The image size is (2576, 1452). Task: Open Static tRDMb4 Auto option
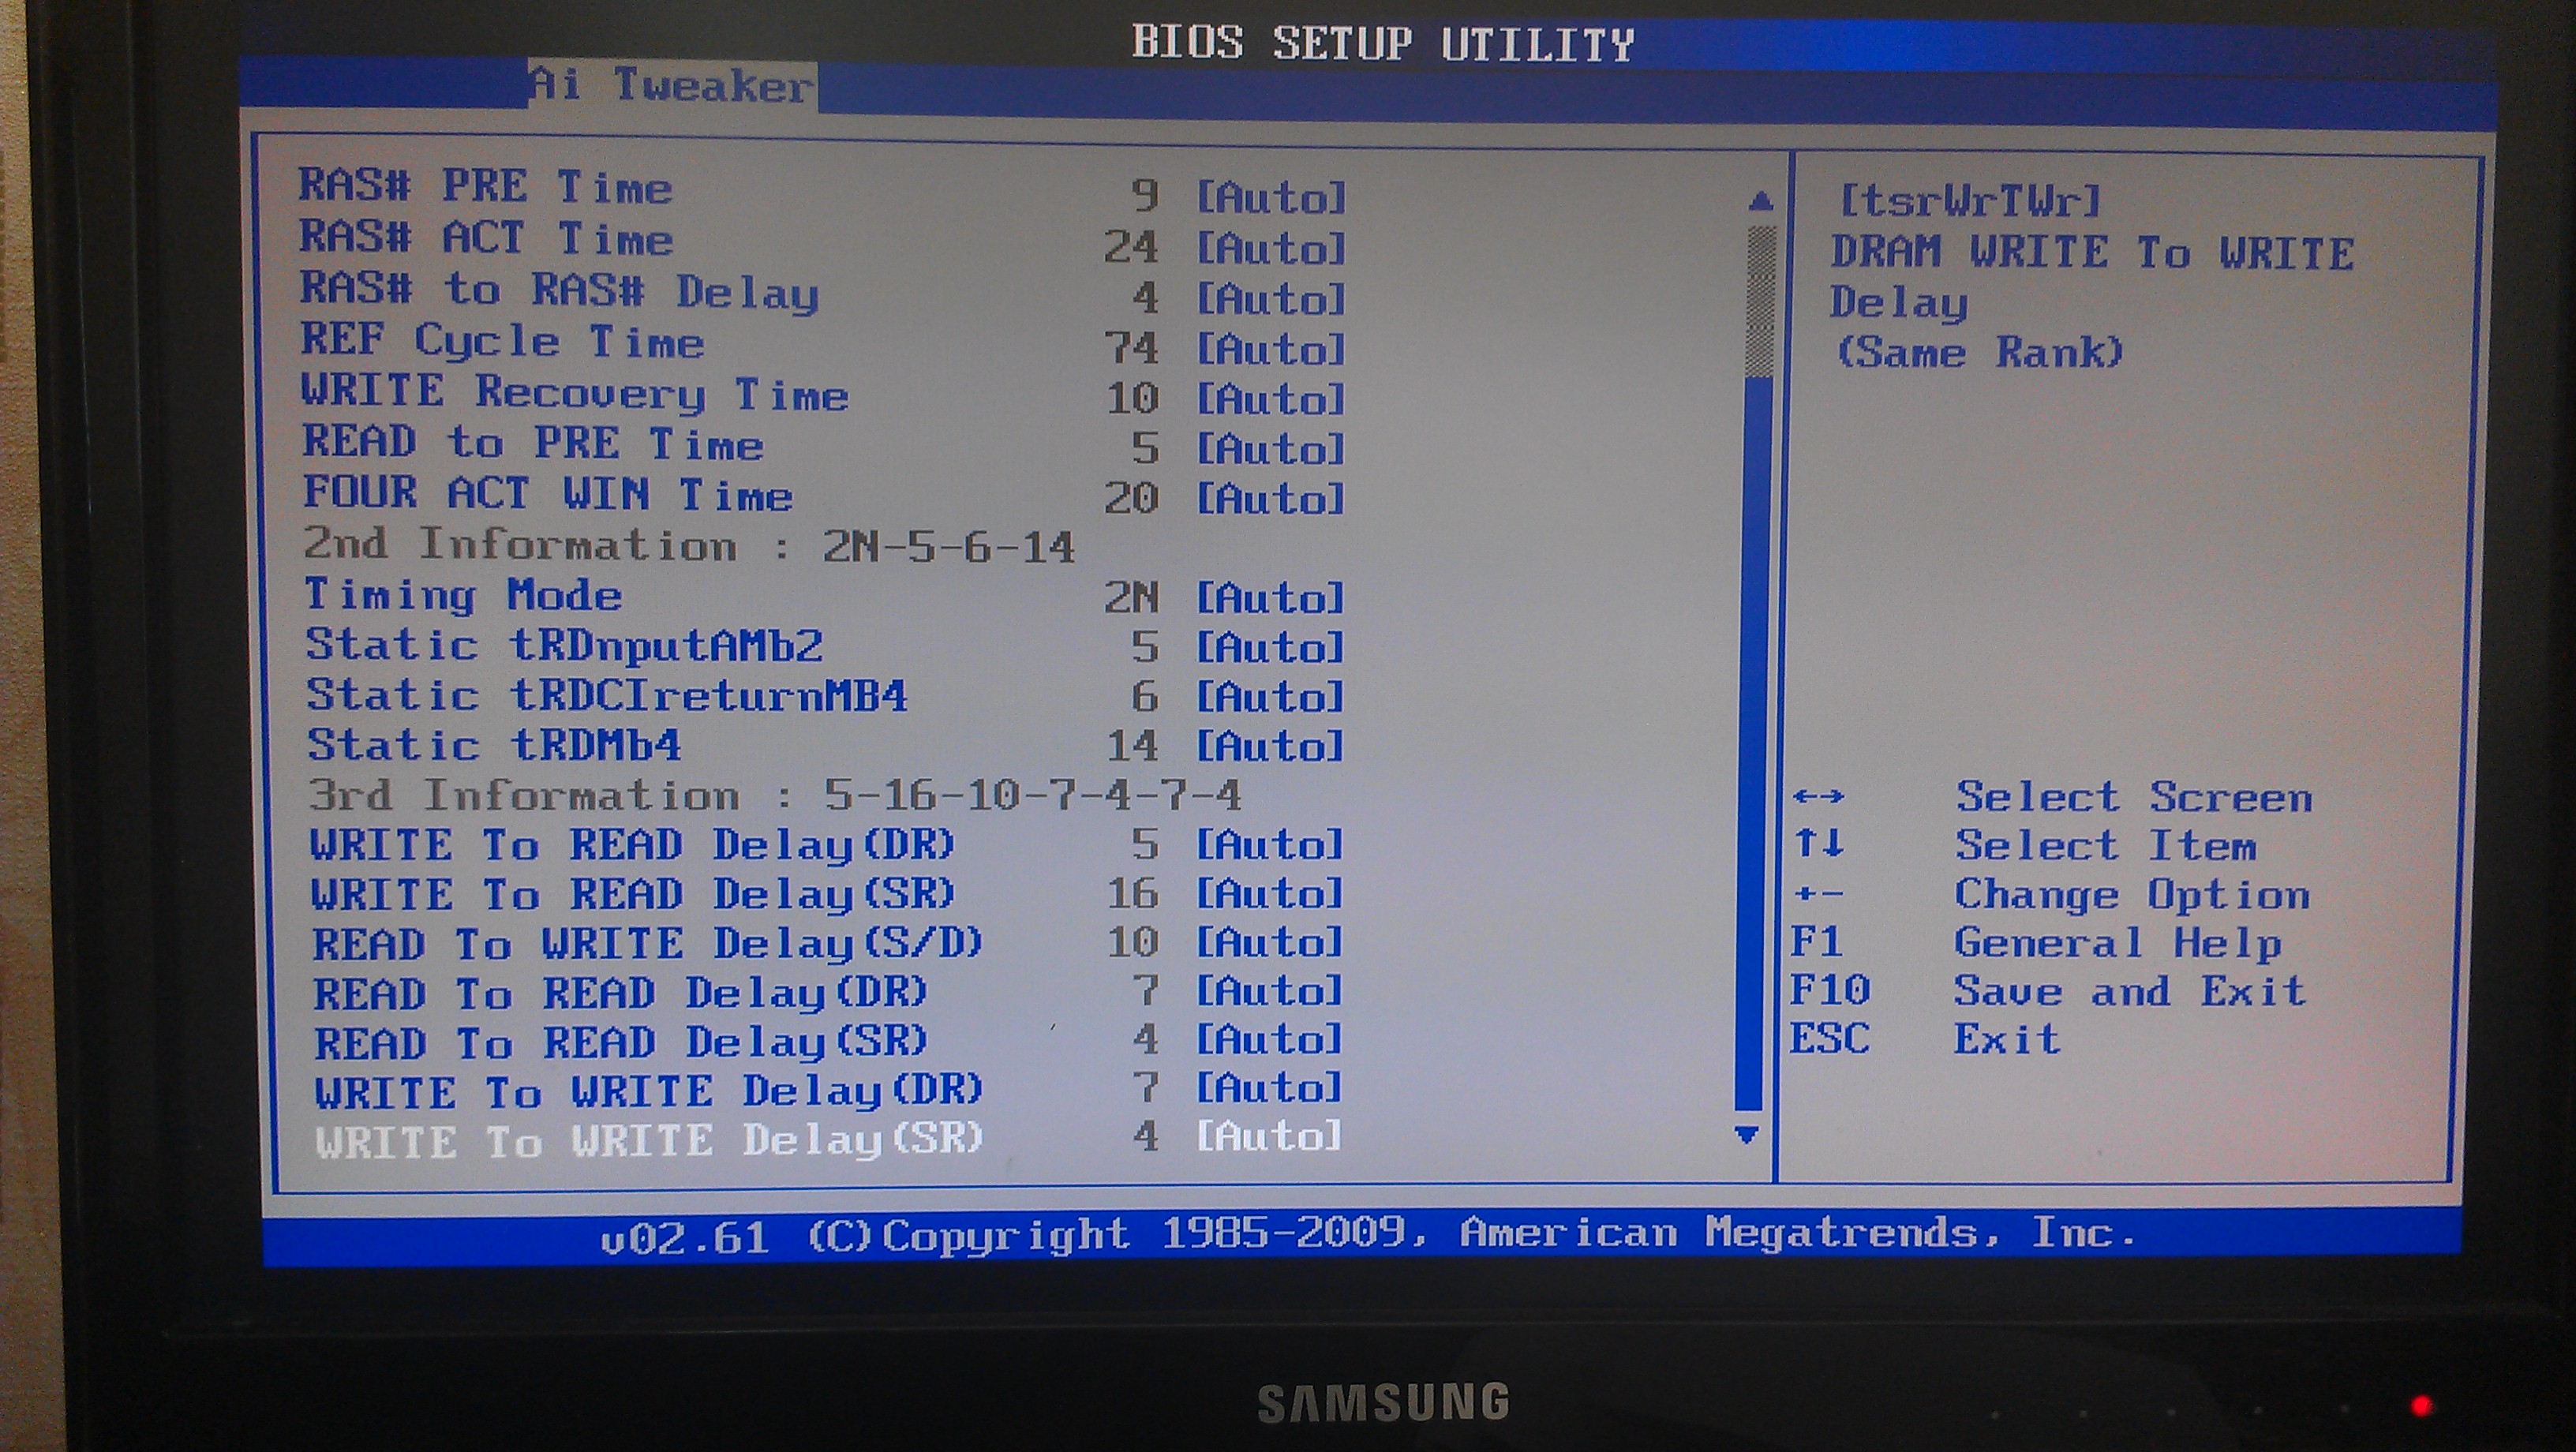pos(1271,746)
